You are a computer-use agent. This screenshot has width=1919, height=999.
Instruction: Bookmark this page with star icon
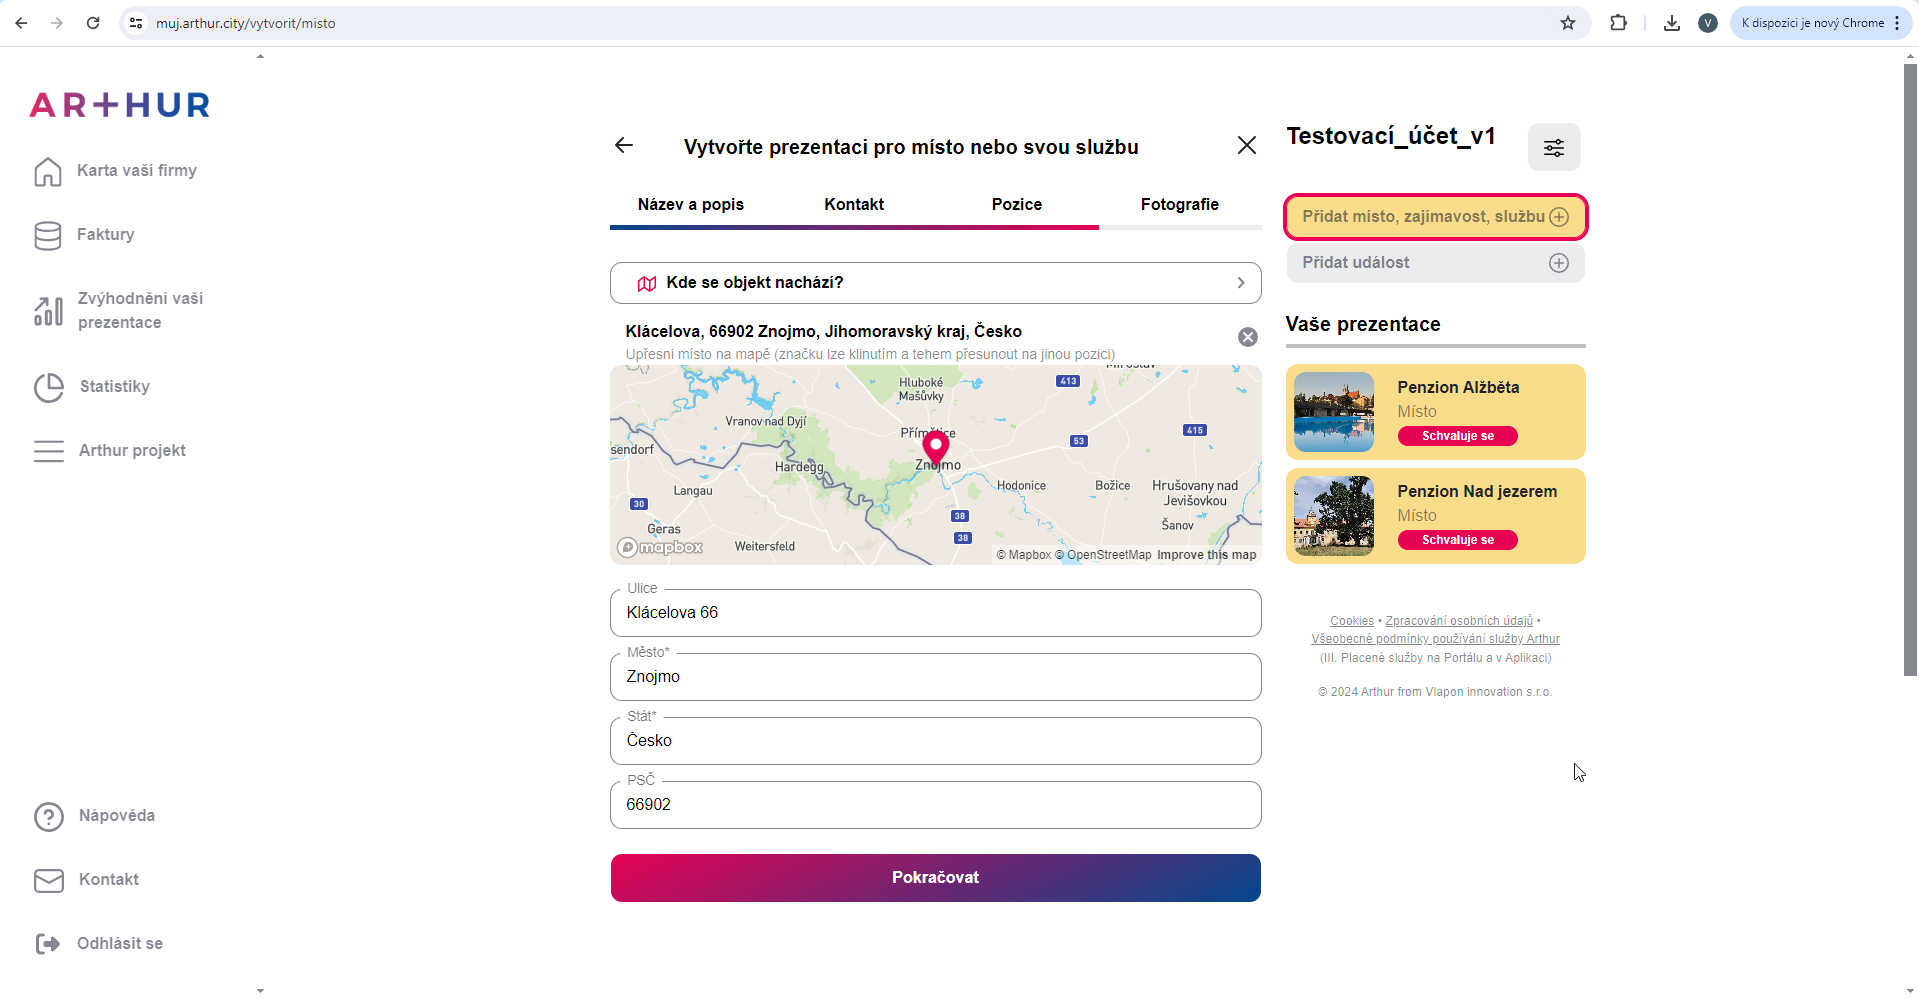[x=1567, y=23]
